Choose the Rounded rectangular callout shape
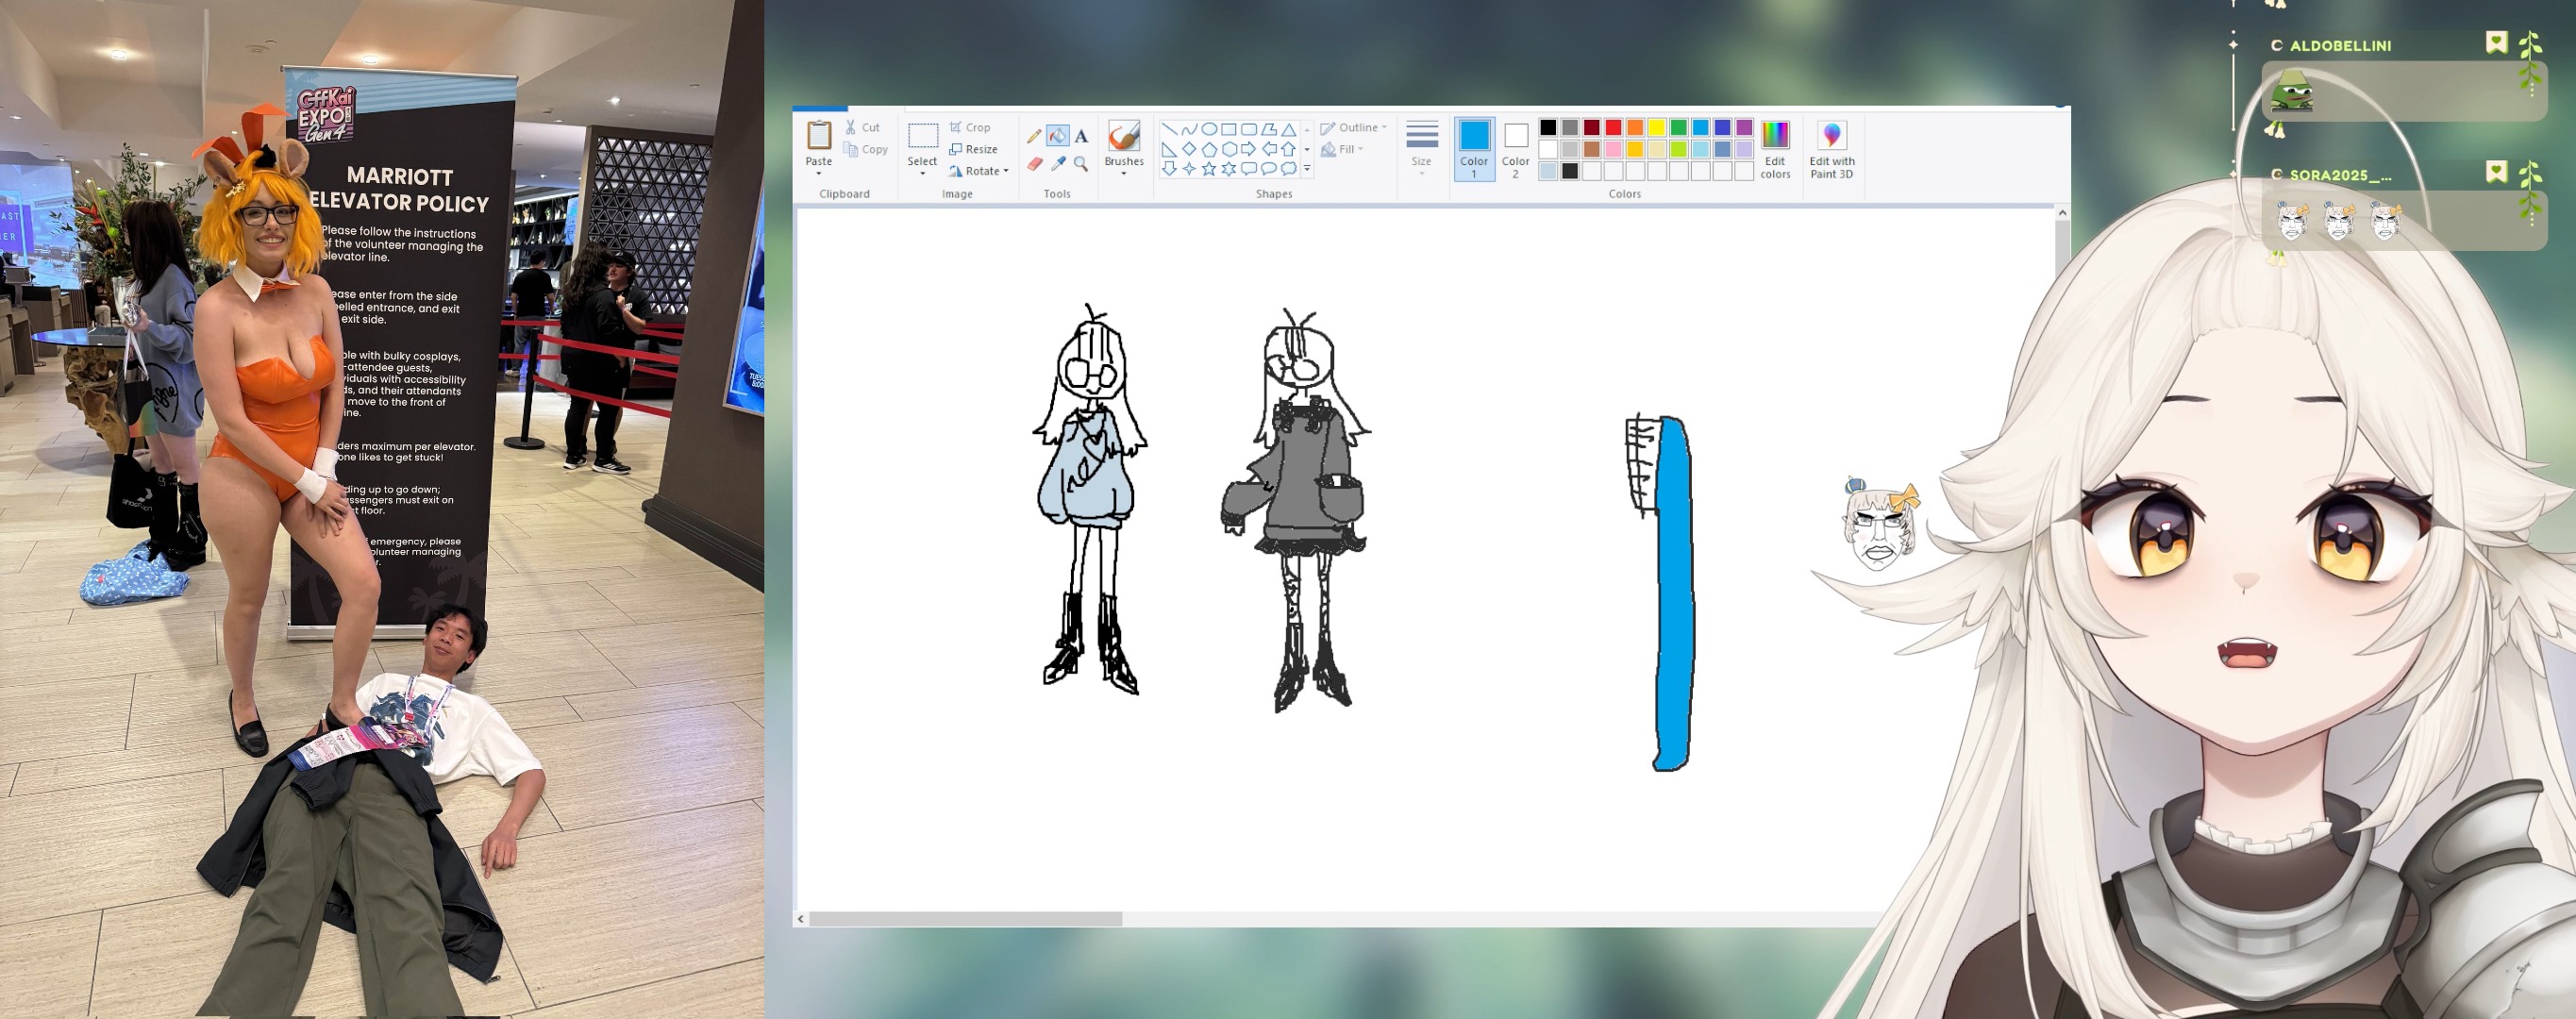The height and width of the screenshot is (1019, 2576). (1248, 169)
